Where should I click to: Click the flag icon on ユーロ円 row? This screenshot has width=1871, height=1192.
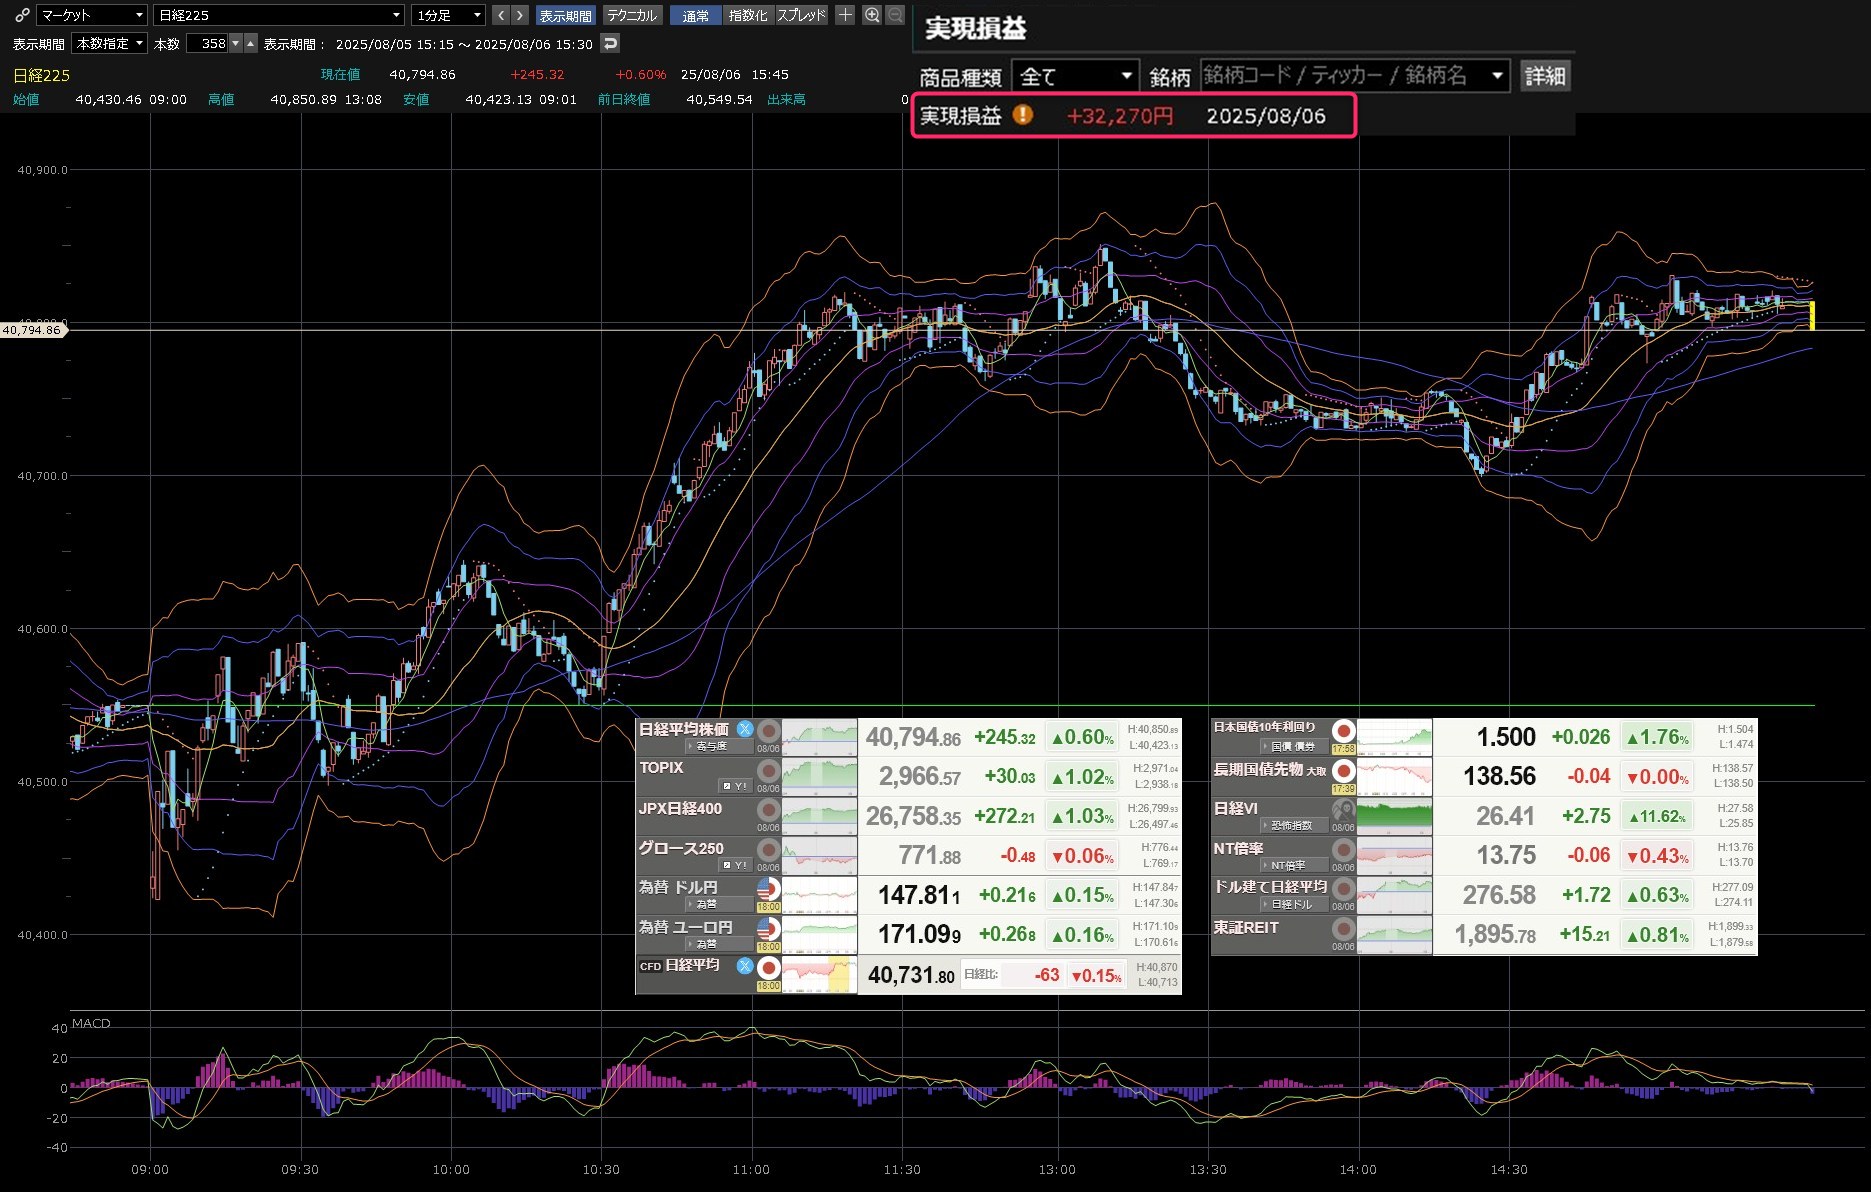pos(768,928)
